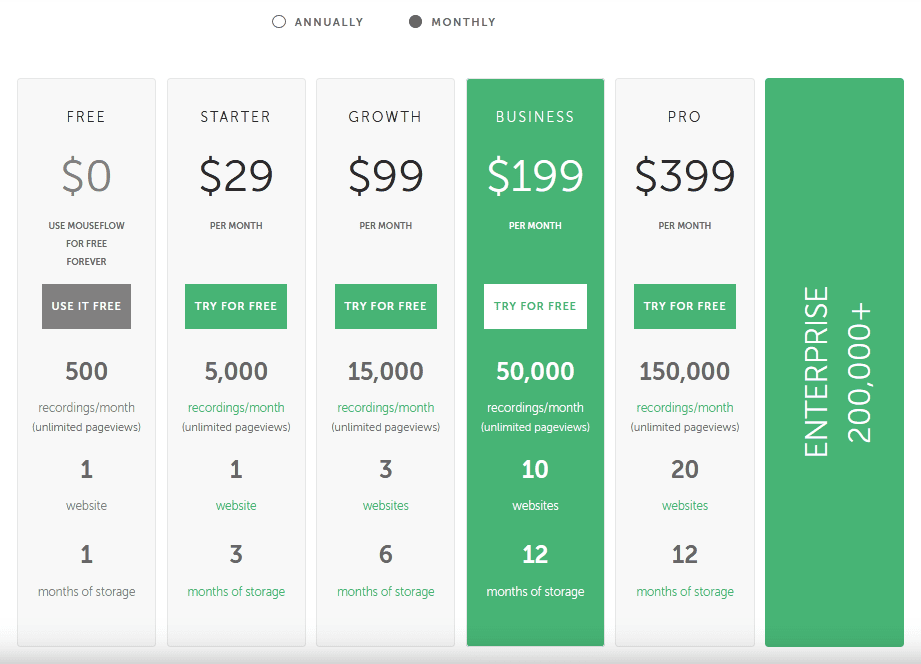Click USE IT FREE on the Free plan
921x664 pixels.
click(x=86, y=306)
